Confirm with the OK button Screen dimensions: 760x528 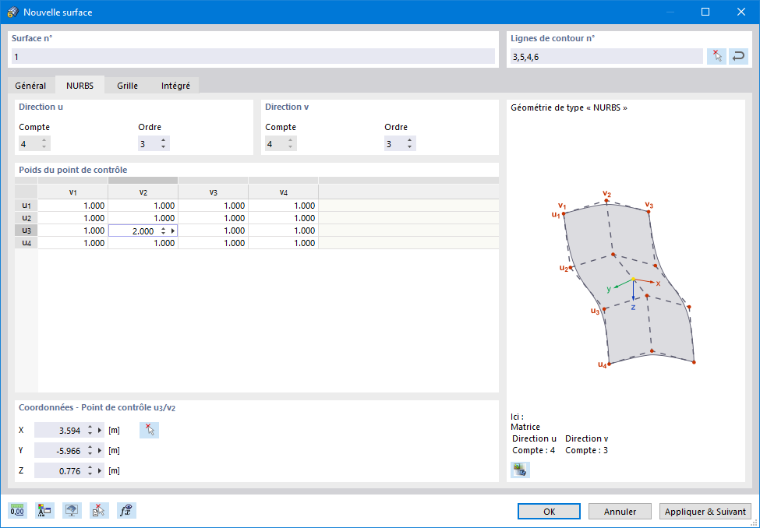pyautogui.click(x=549, y=512)
